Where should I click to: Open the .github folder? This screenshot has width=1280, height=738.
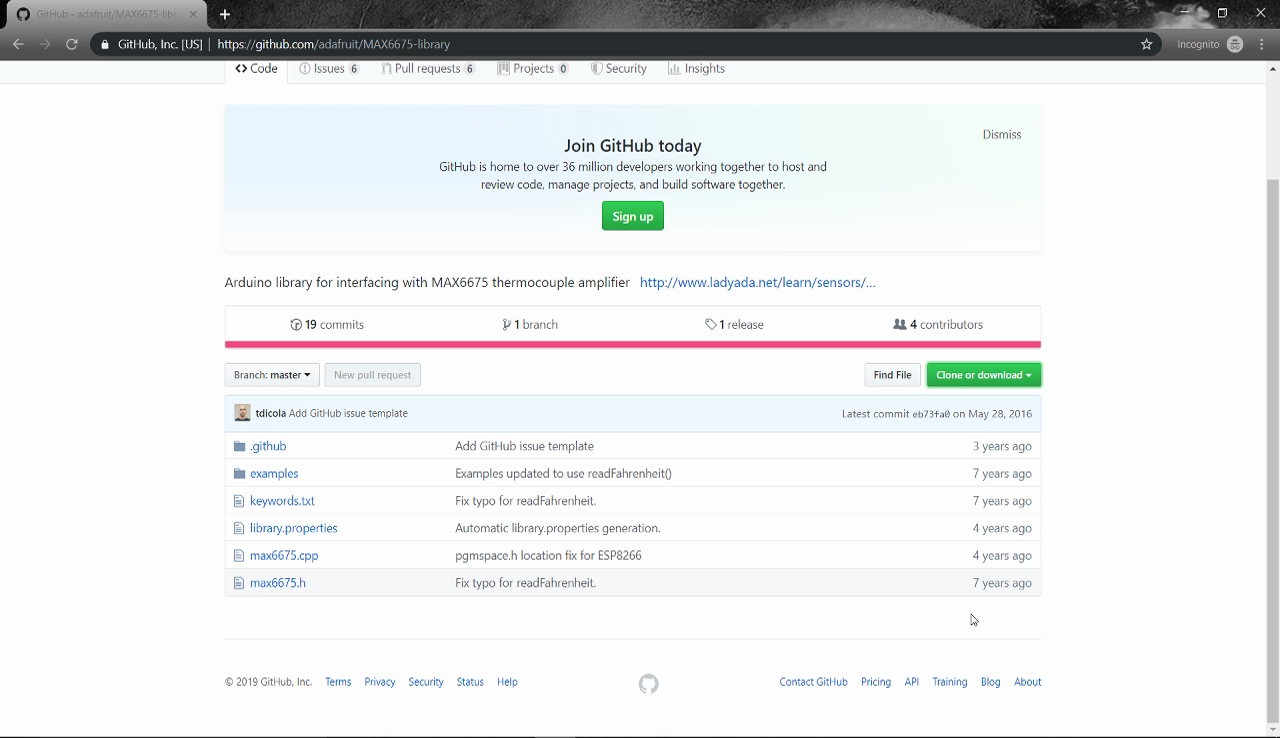[x=268, y=446]
